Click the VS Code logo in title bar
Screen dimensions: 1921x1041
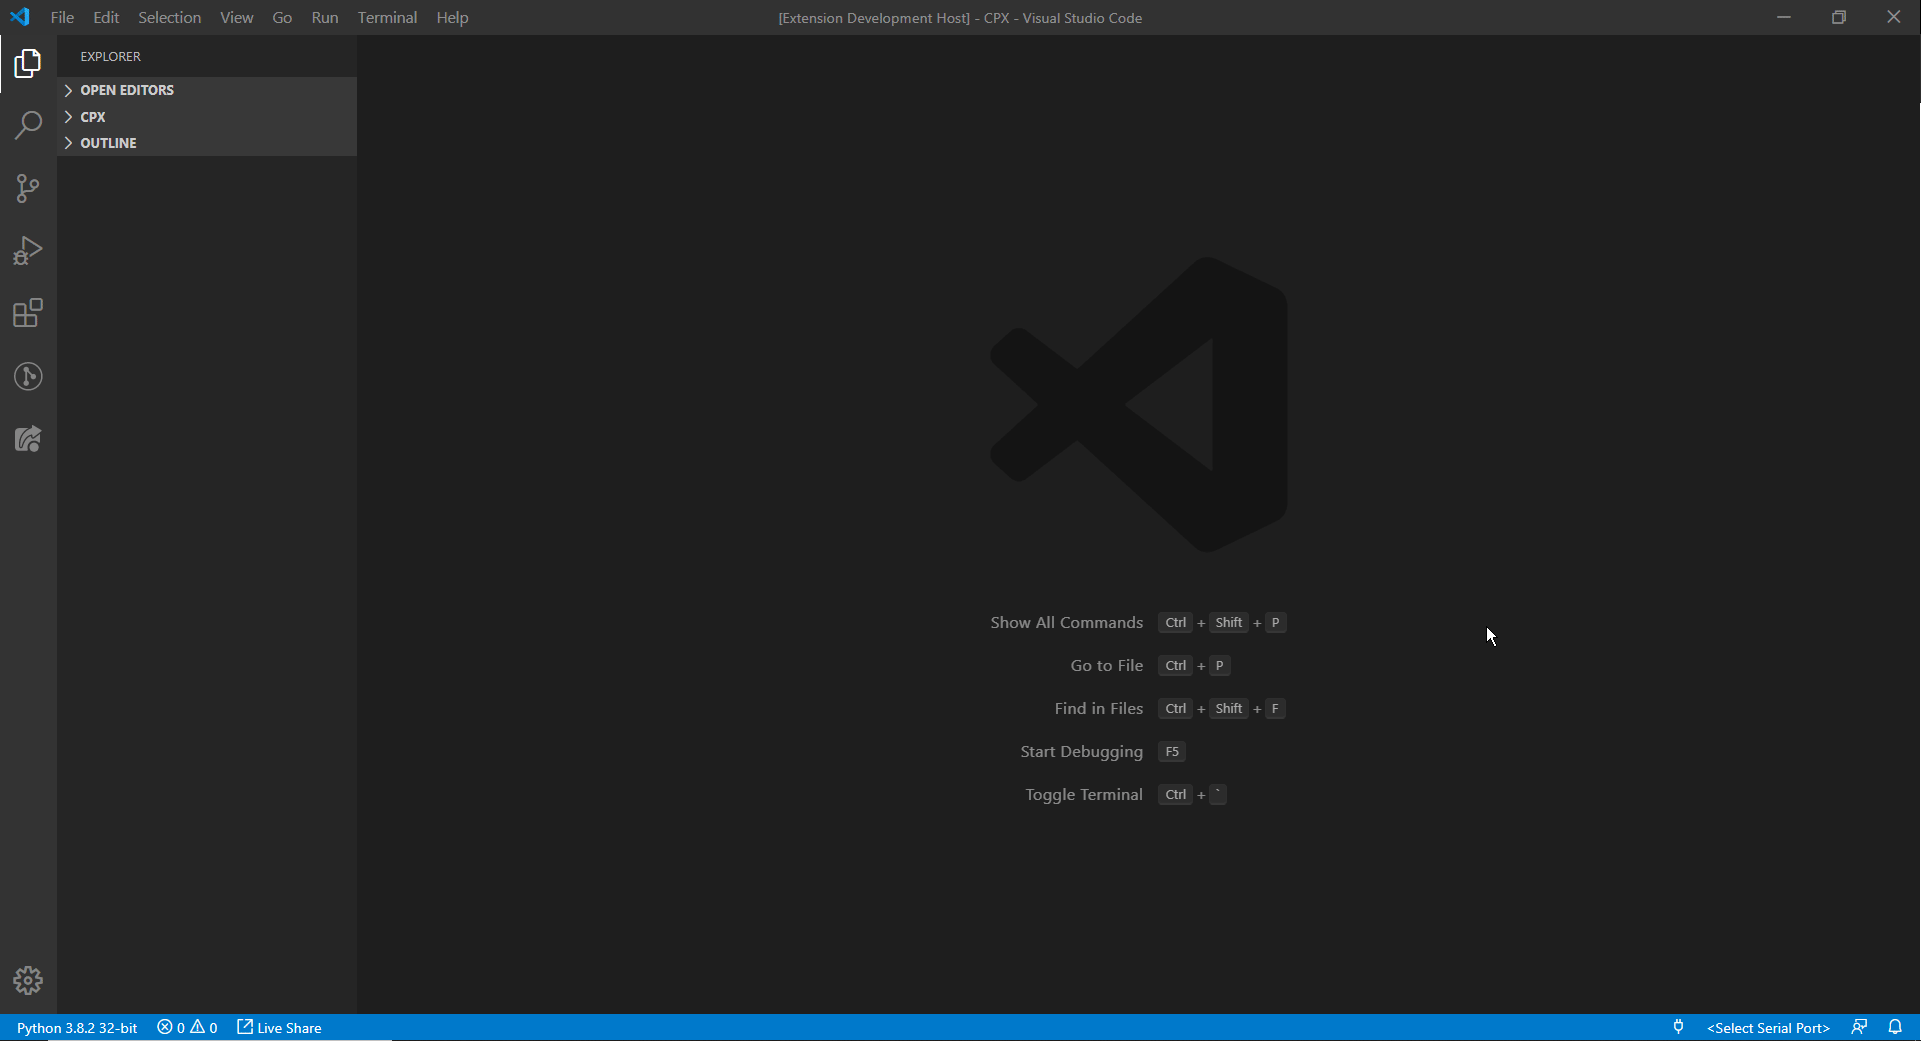pyautogui.click(x=20, y=17)
